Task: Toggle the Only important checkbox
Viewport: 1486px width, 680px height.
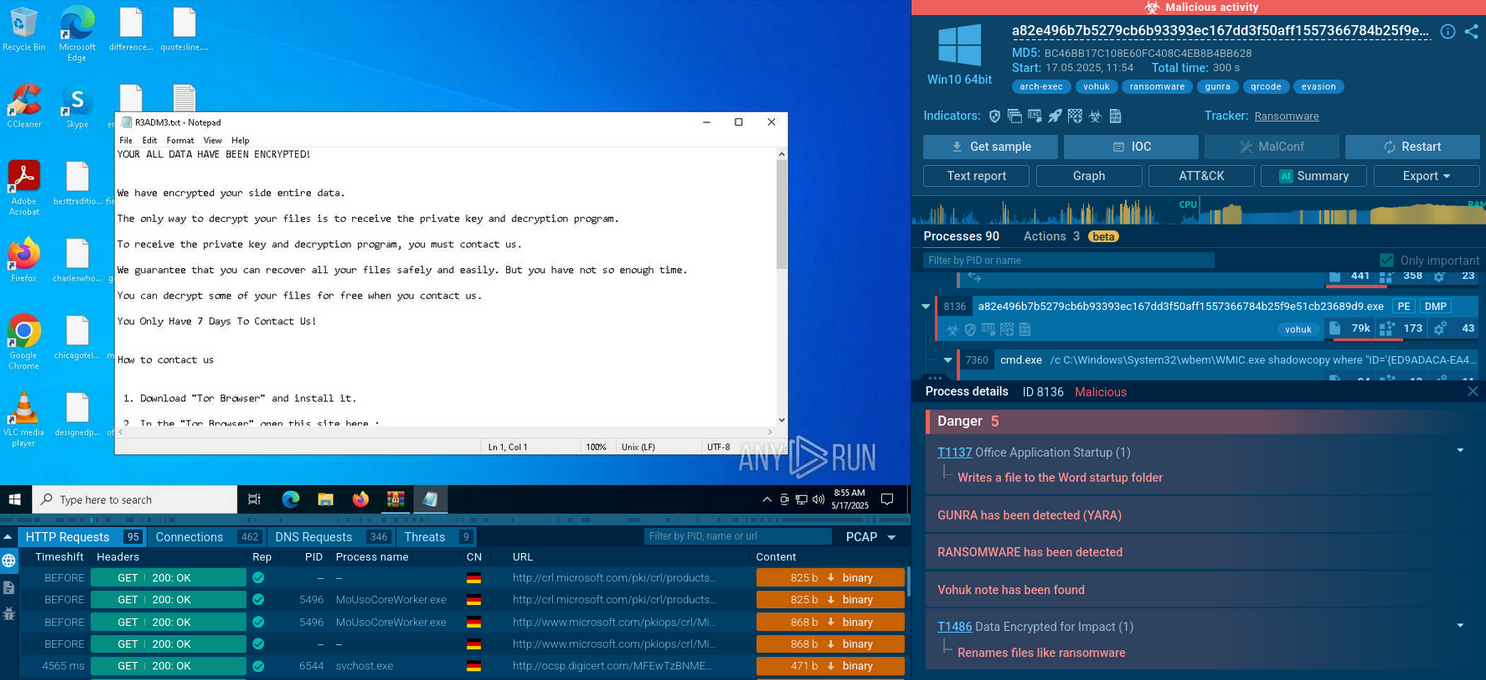Action: [1386, 260]
